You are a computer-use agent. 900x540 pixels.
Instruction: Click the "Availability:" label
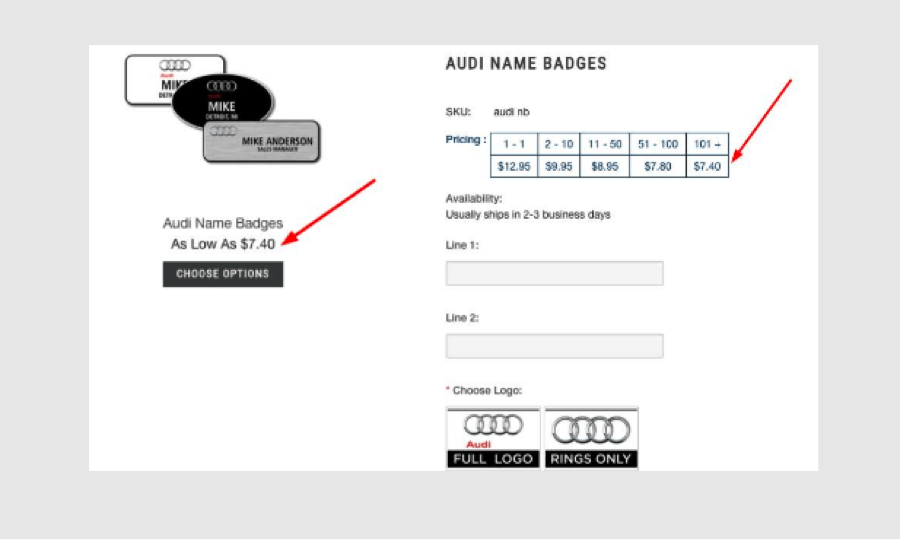click(474, 199)
